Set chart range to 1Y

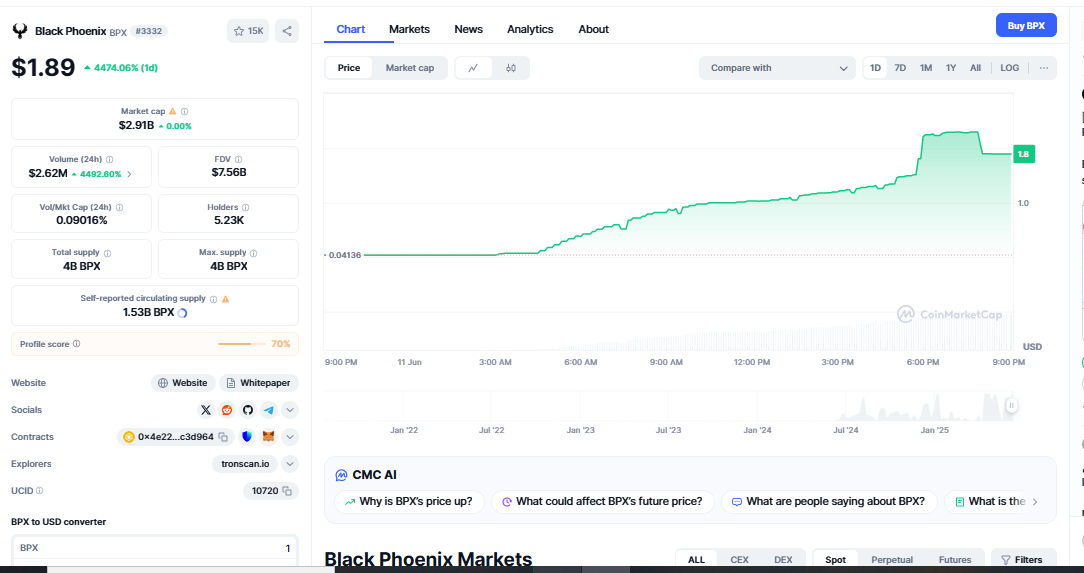point(951,68)
